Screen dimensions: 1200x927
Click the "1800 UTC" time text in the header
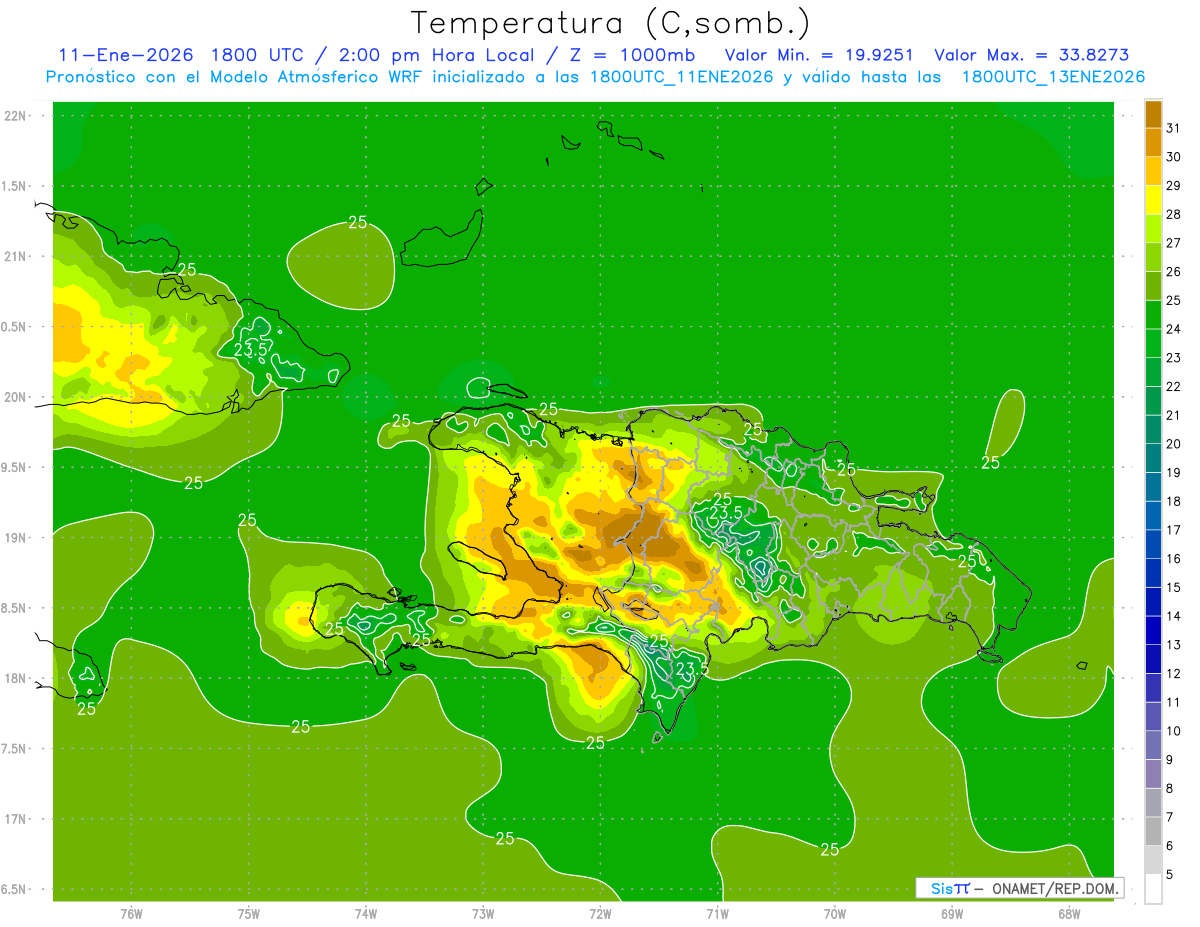tap(258, 55)
